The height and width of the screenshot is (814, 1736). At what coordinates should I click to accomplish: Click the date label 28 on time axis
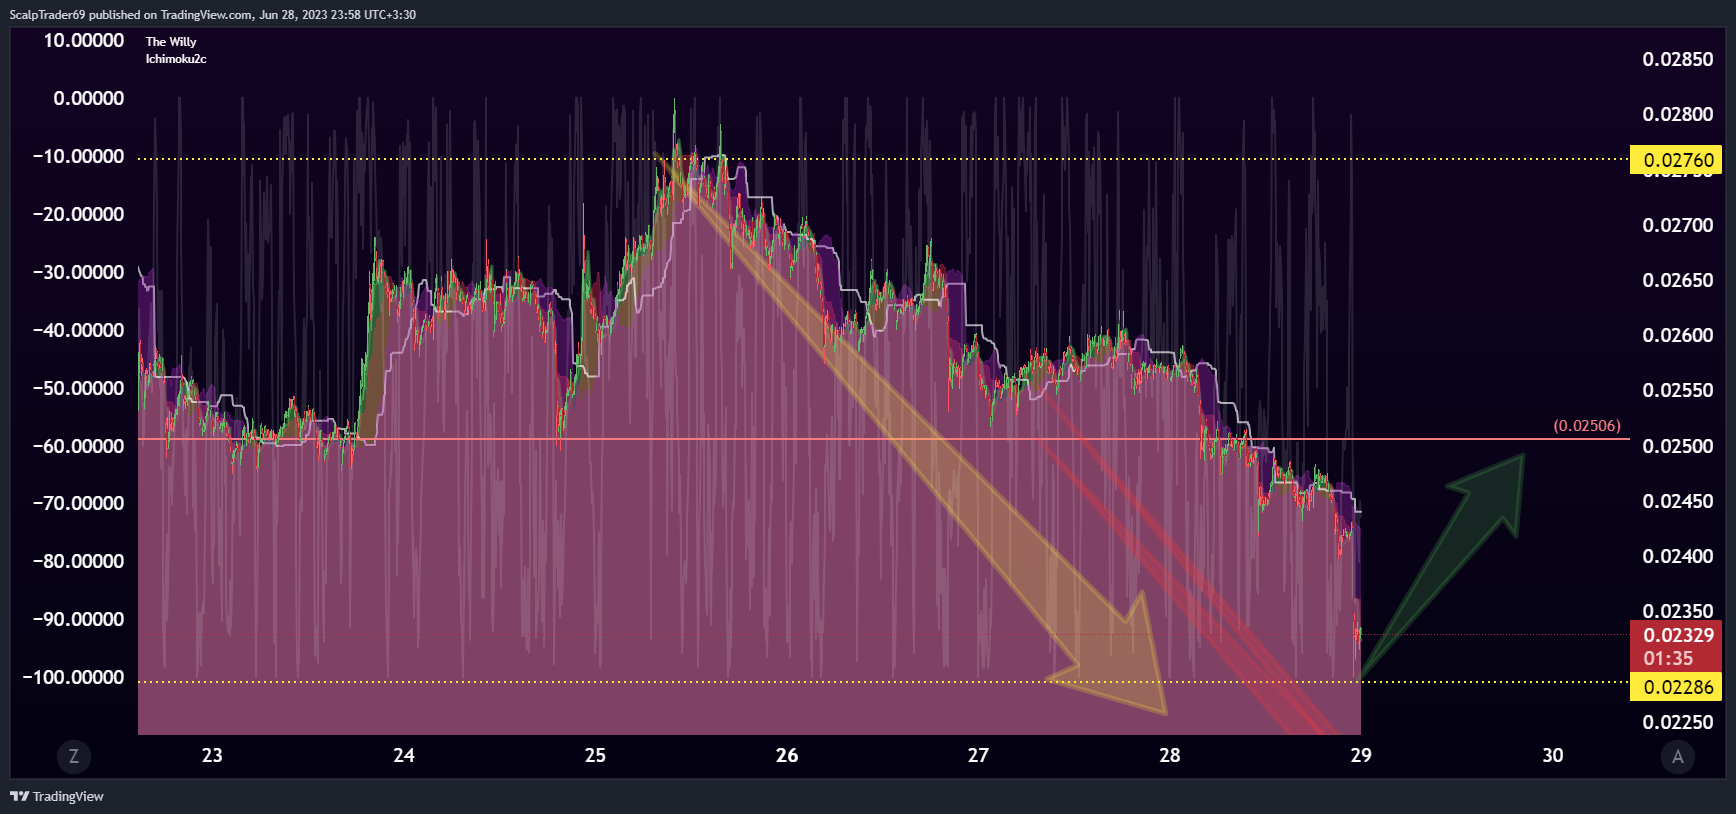[1170, 756]
